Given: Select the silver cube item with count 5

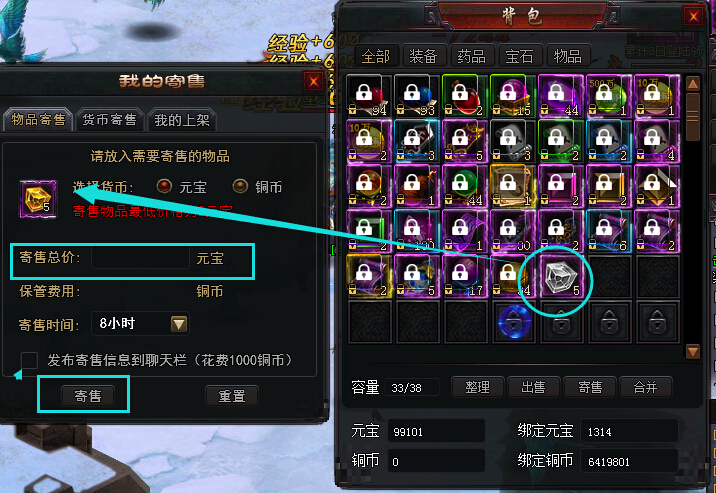Looking at the screenshot, I should click(561, 277).
